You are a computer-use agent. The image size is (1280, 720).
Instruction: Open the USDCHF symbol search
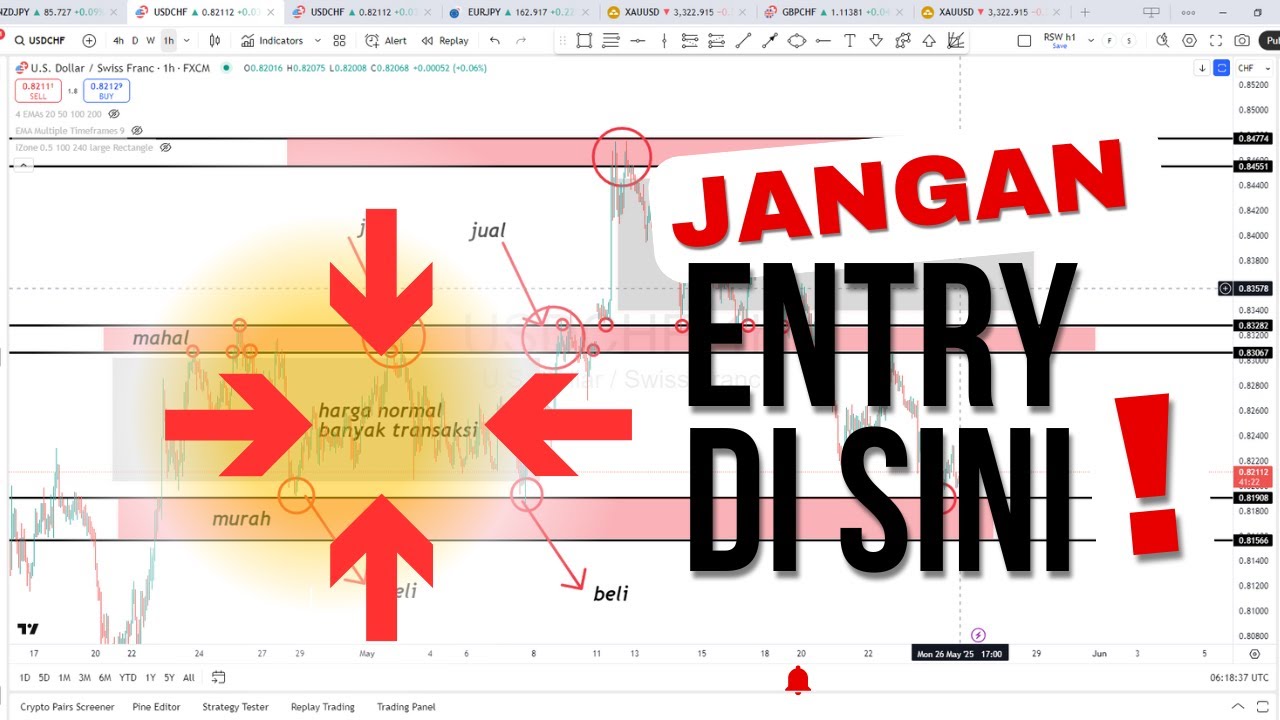pos(38,41)
